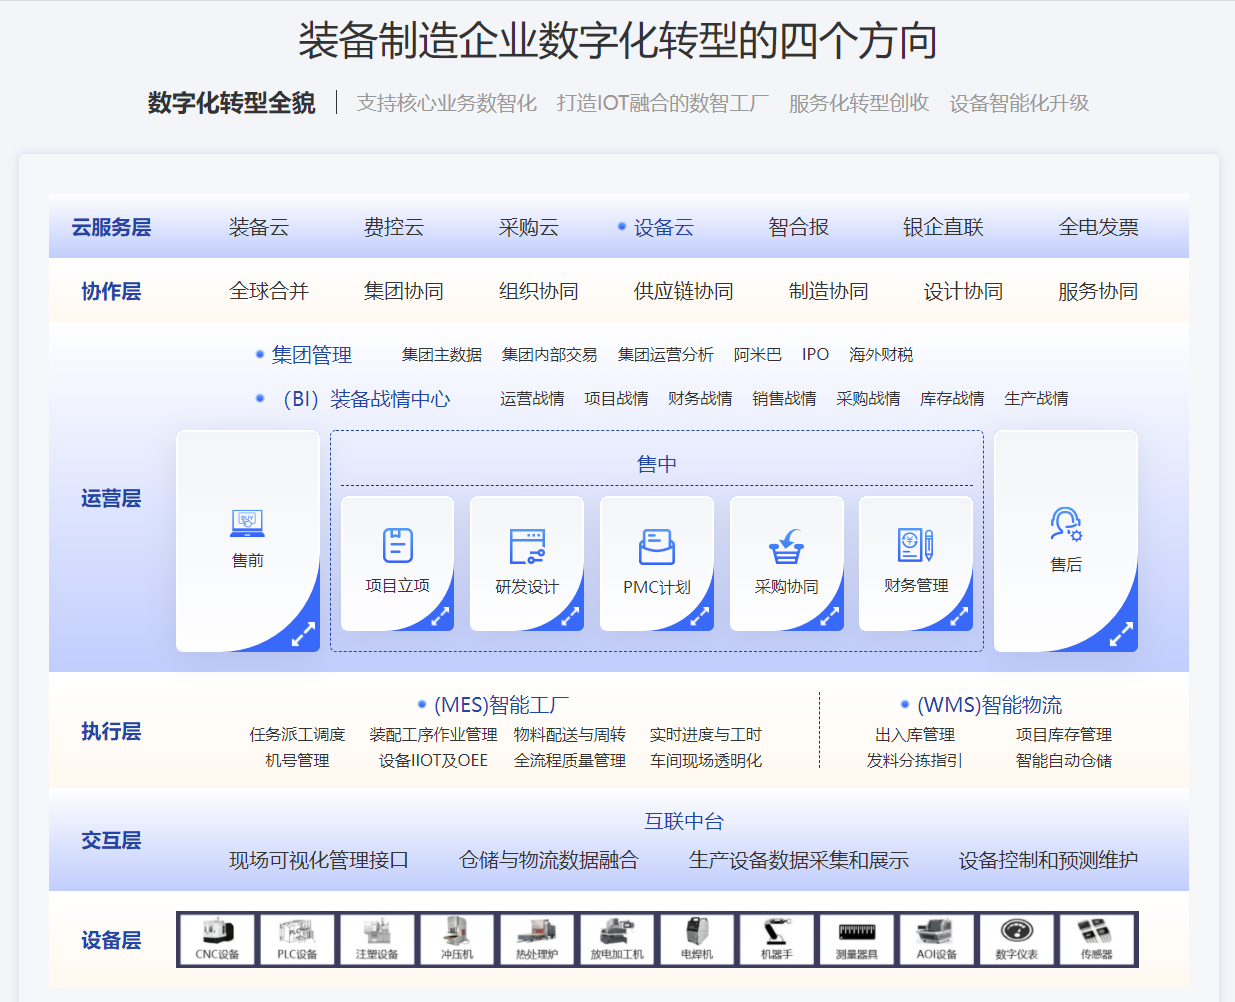Click the 传感器 thumbnail
Screen dimensions: 1235x1002
pos(1097,939)
